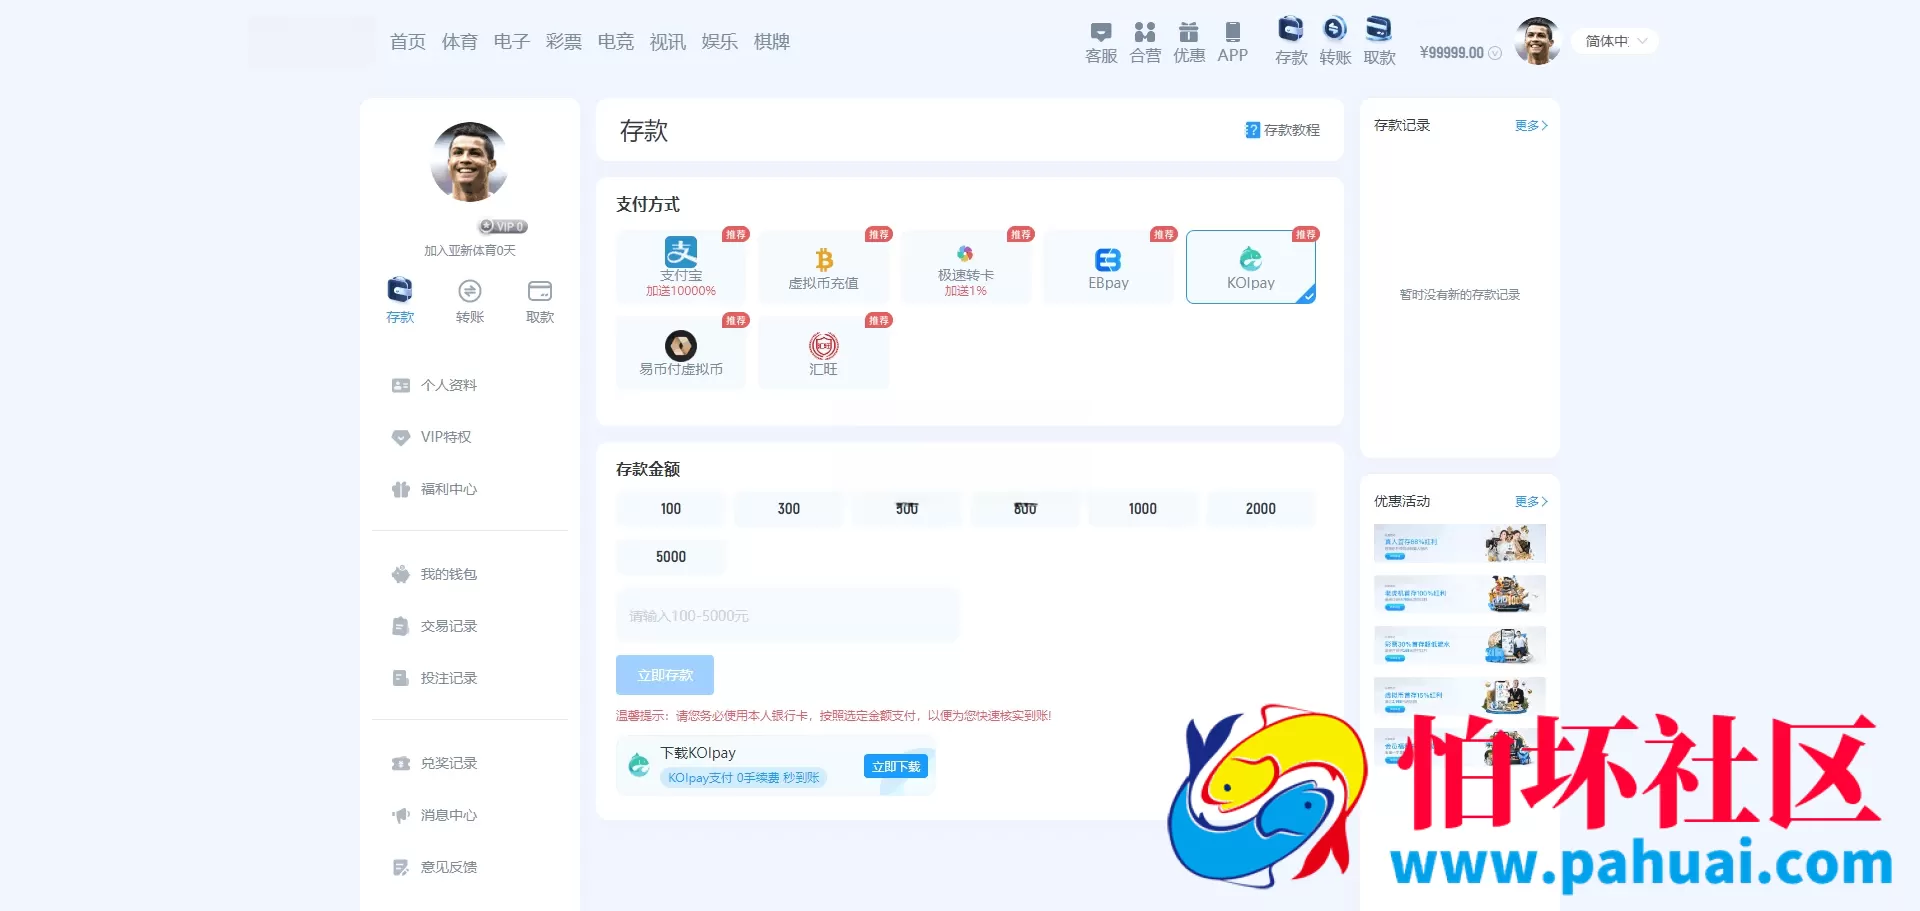Open the 视讯 live video menu
The width and height of the screenshot is (1920, 911).
(668, 42)
